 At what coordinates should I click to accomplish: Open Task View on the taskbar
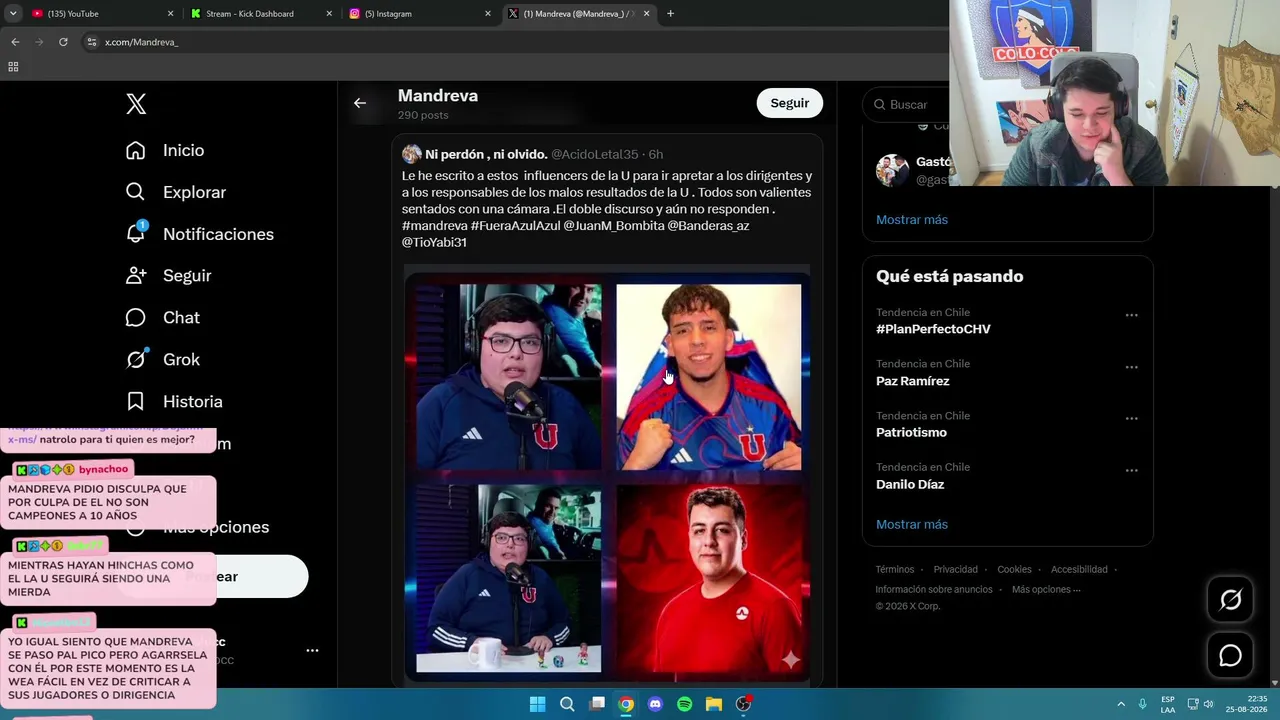[x=597, y=704]
